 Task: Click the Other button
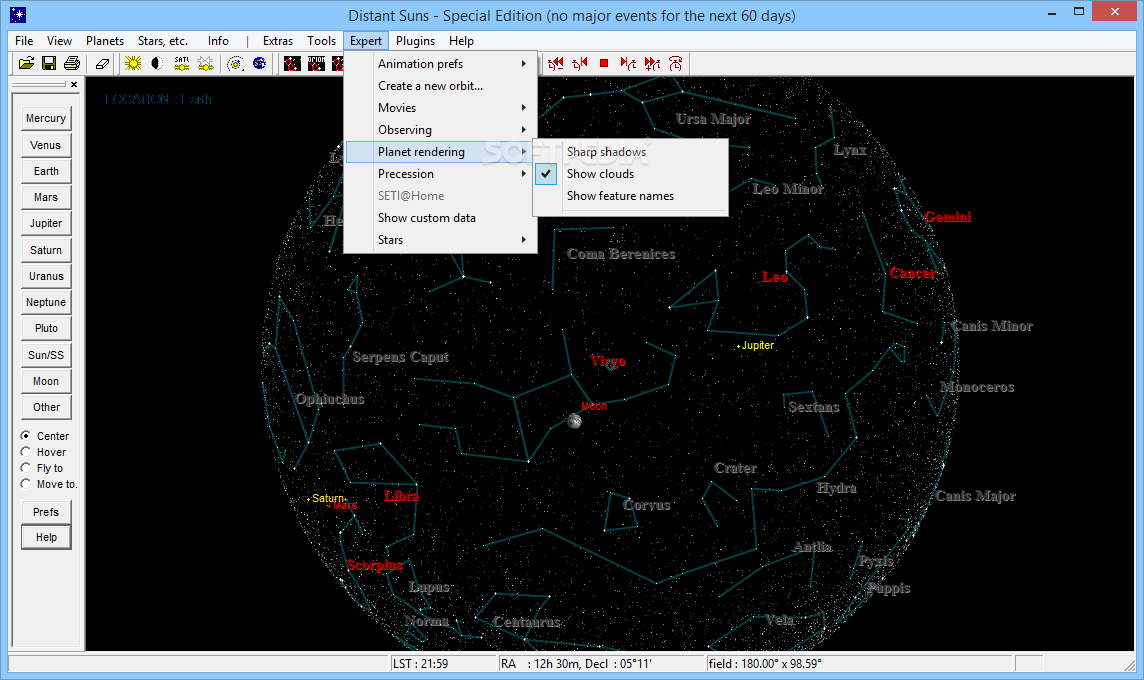46,407
